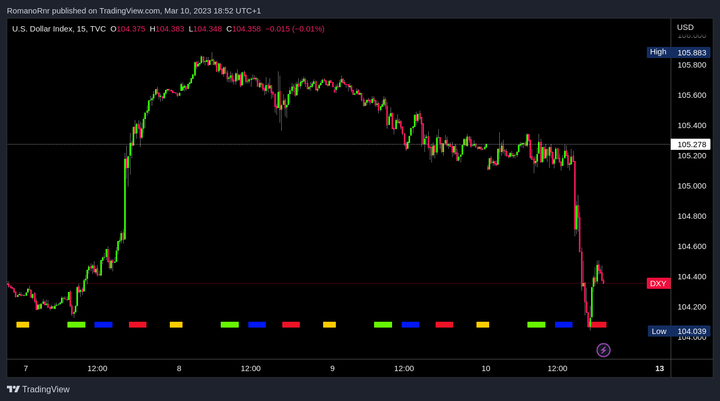720x401 pixels.
Task: Open the TradingView logo link
Action: click(39, 389)
